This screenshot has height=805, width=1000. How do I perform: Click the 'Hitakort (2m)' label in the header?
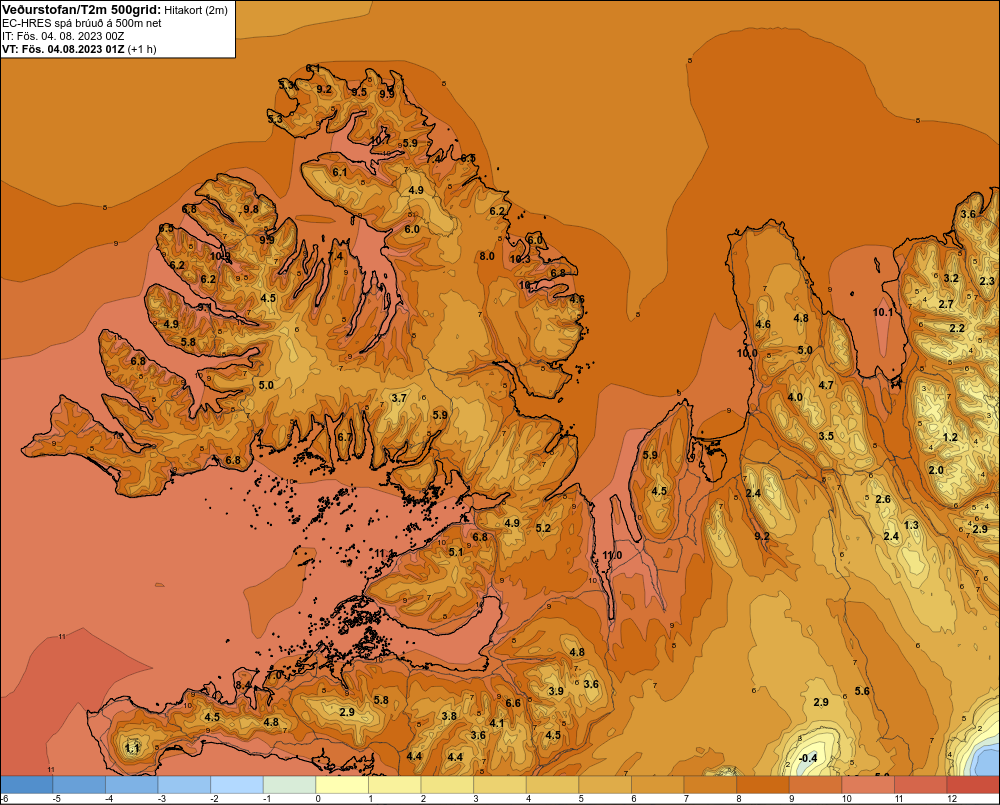point(195,10)
